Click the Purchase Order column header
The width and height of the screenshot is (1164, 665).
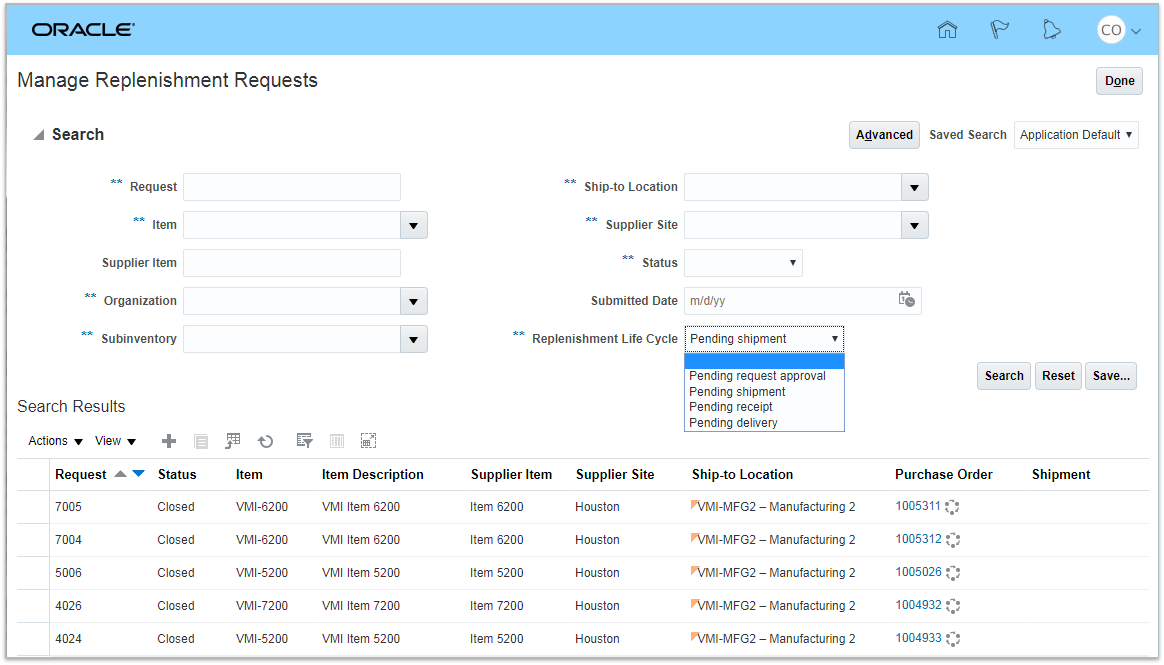point(944,474)
